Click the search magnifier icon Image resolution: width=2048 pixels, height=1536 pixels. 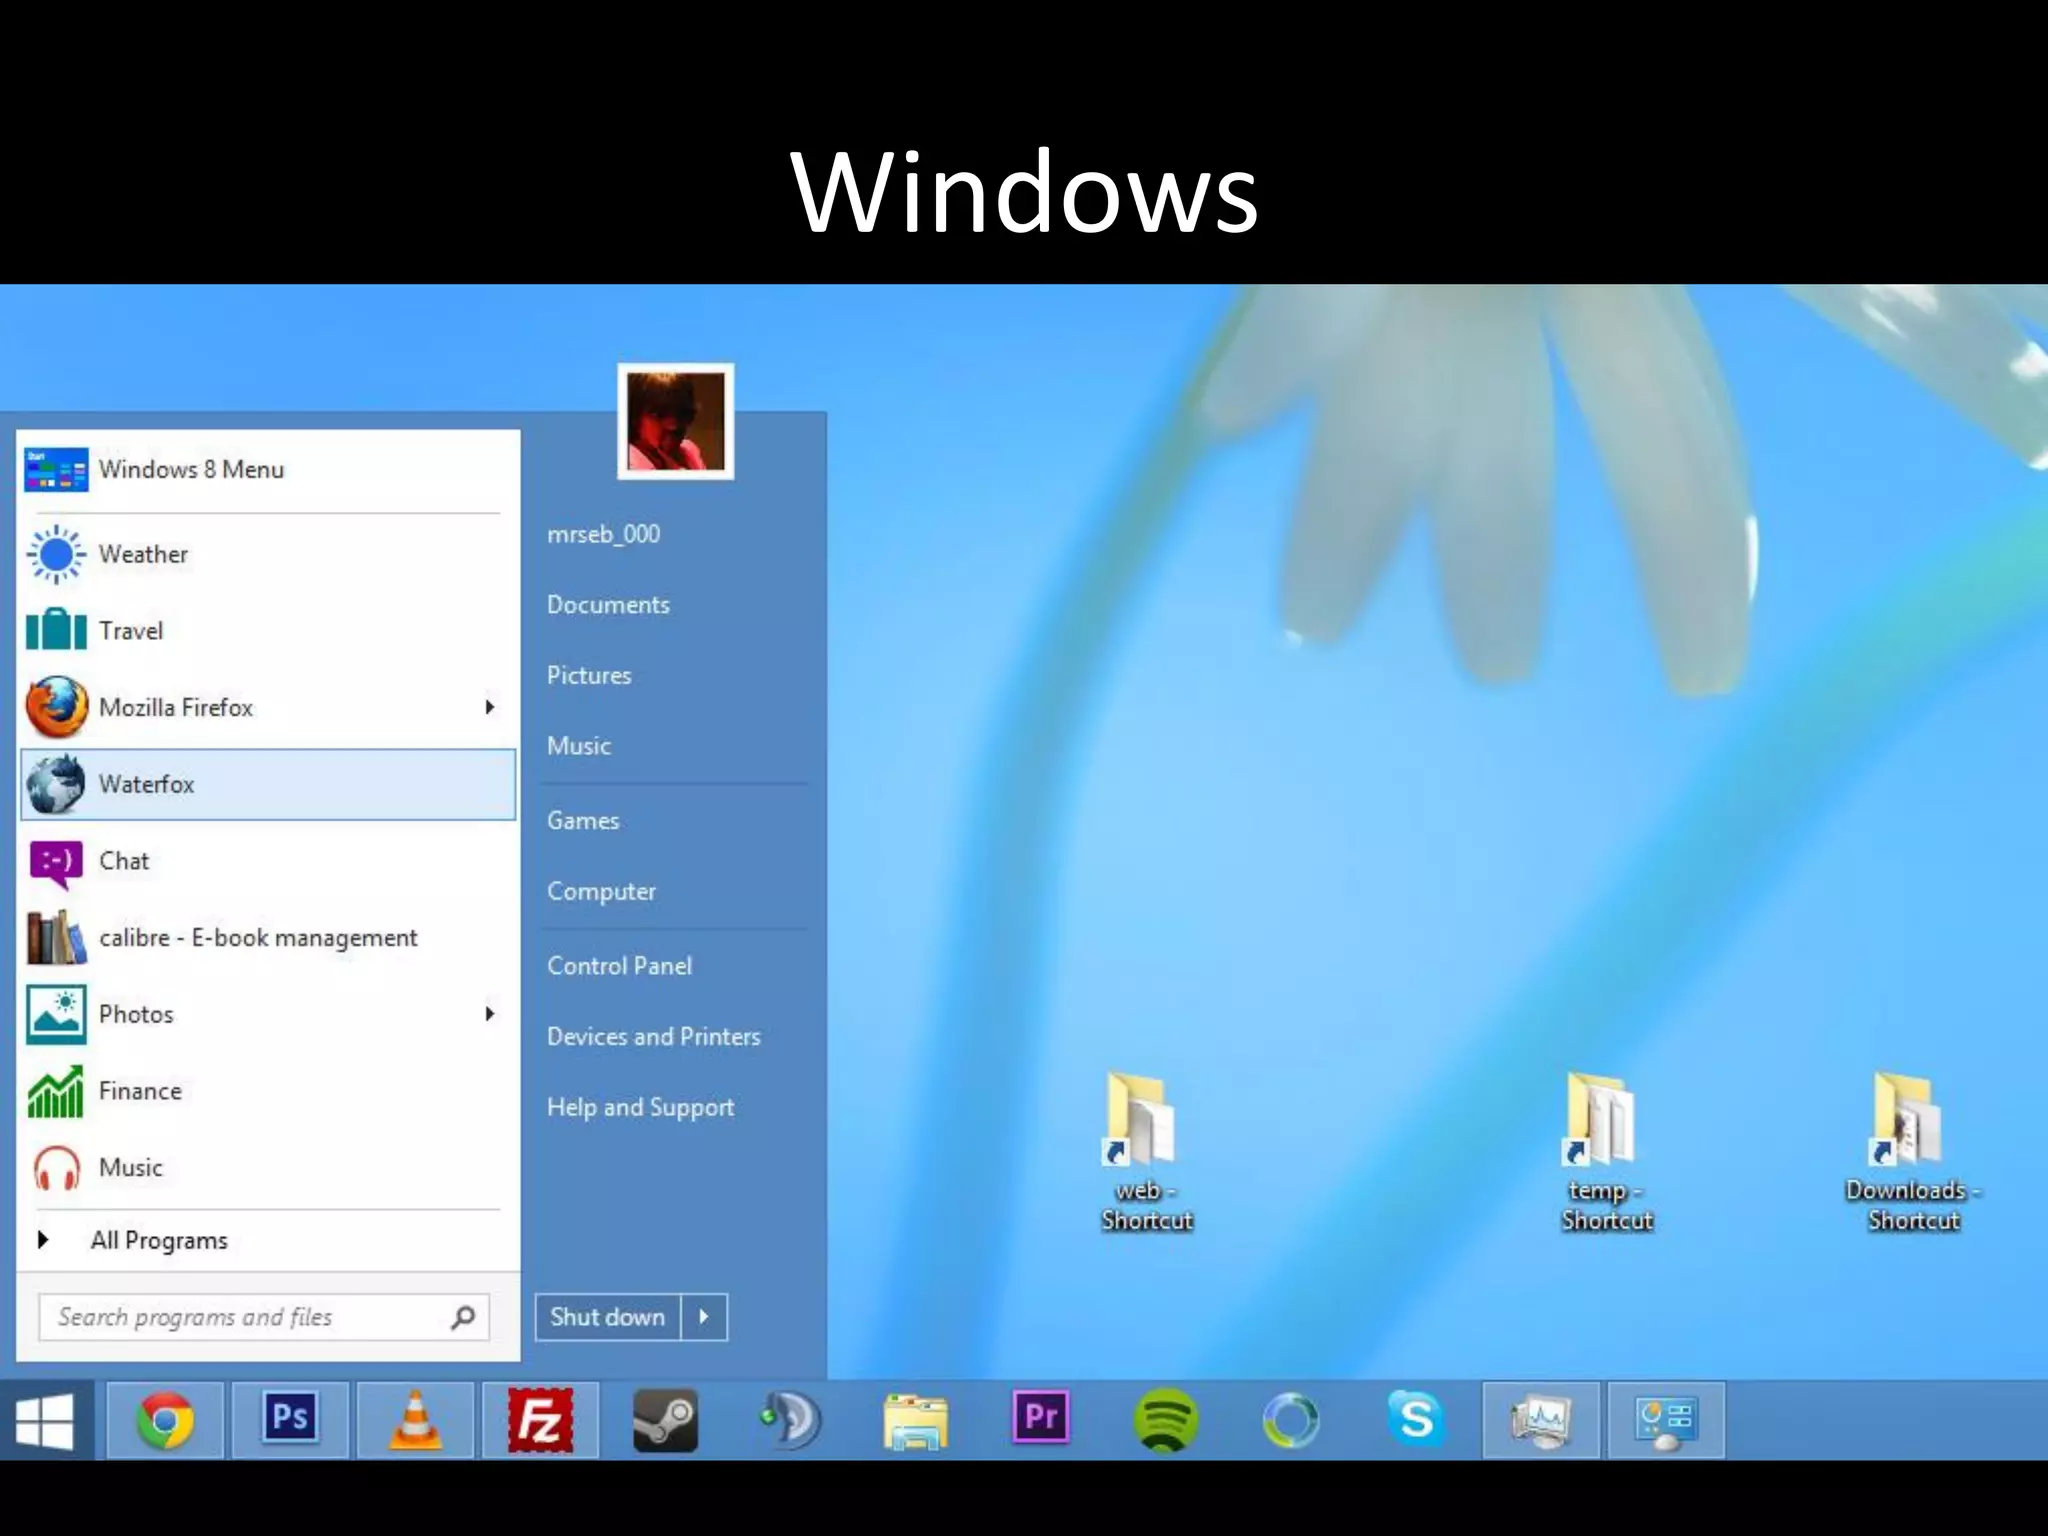pos(463,1318)
